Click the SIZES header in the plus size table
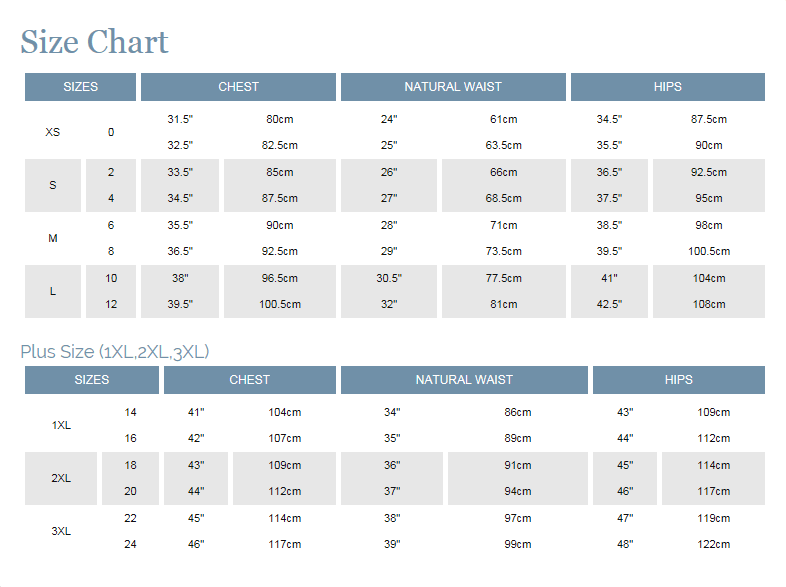This screenshot has width=786, height=587. [x=91, y=380]
